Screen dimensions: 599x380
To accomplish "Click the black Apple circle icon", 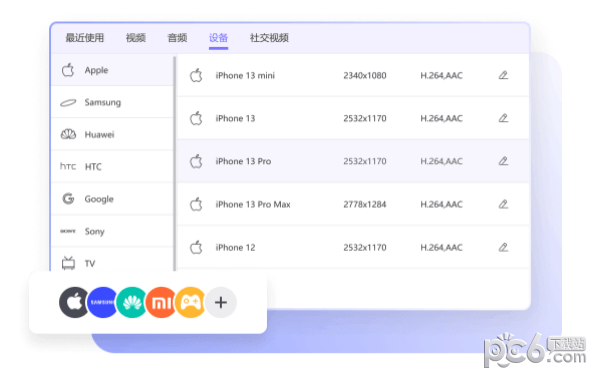I will coord(74,302).
